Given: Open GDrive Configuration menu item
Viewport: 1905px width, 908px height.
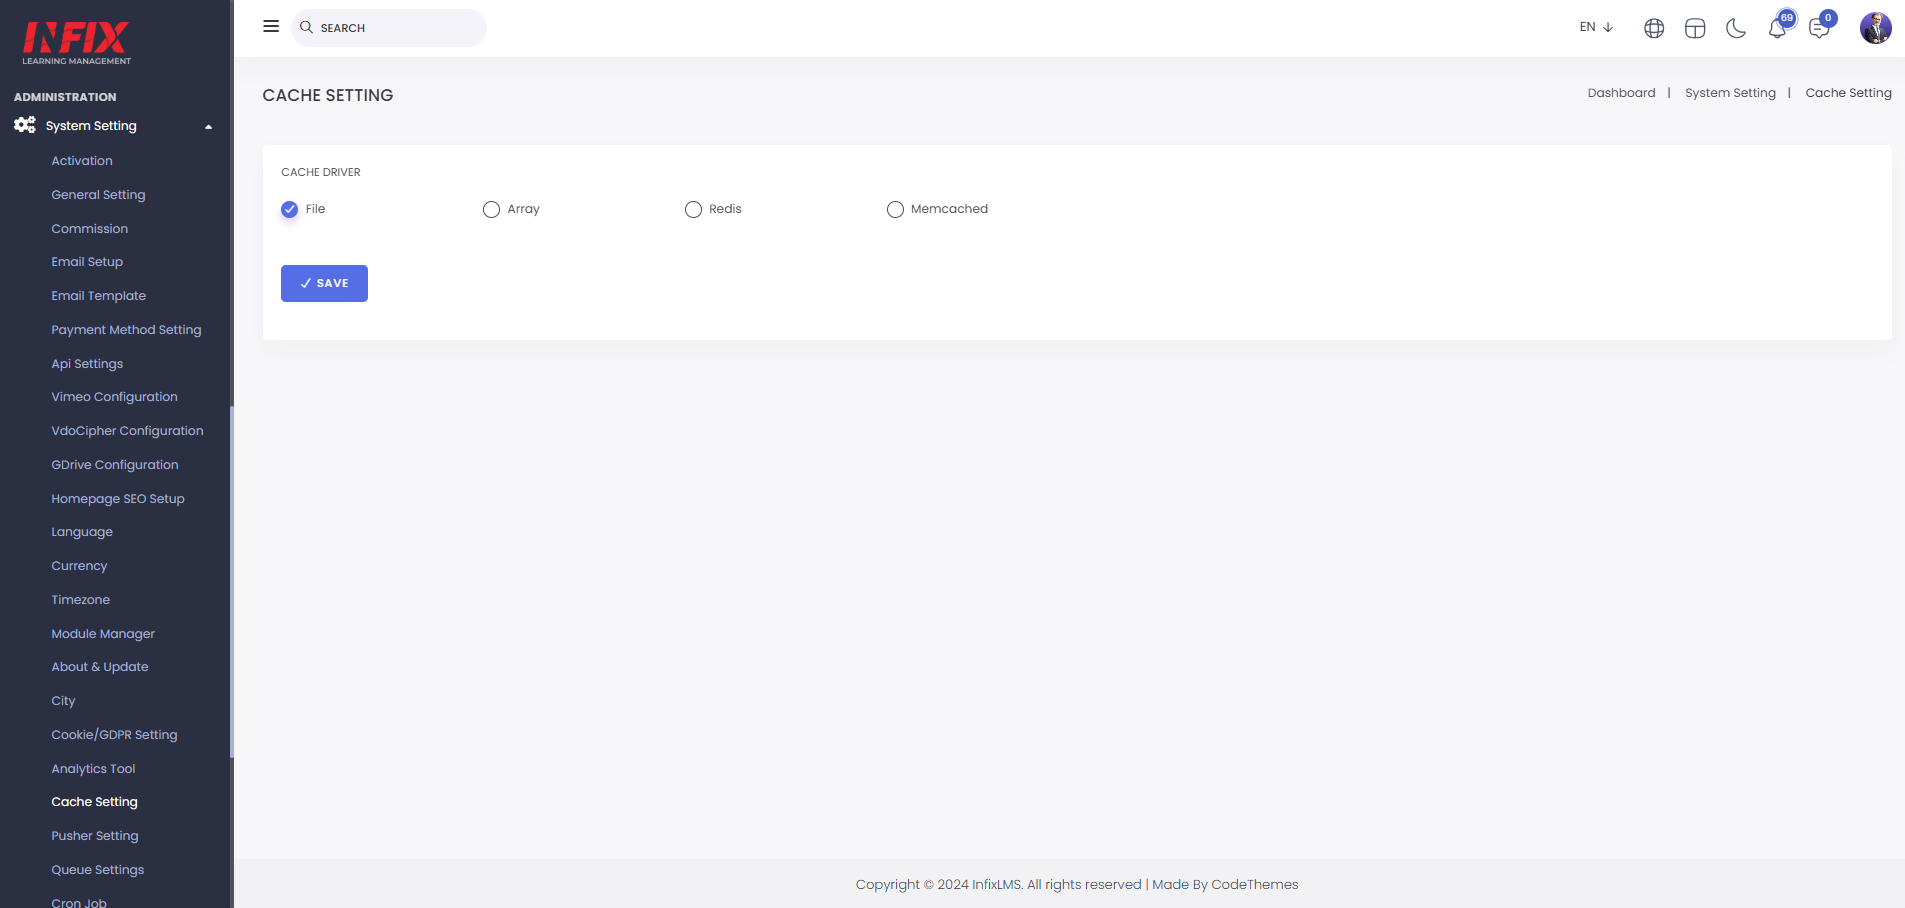Looking at the screenshot, I should (115, 465).
